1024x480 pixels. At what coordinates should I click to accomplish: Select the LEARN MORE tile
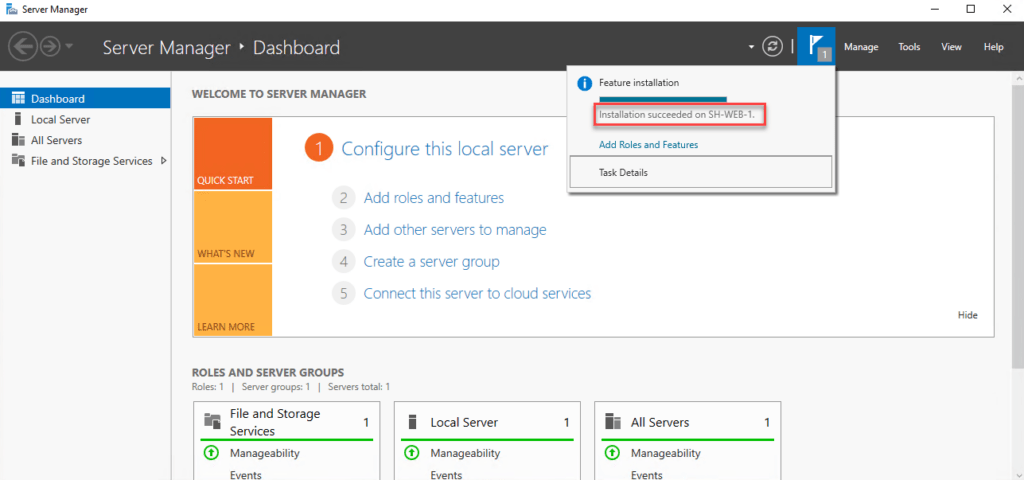pos(232,300)
